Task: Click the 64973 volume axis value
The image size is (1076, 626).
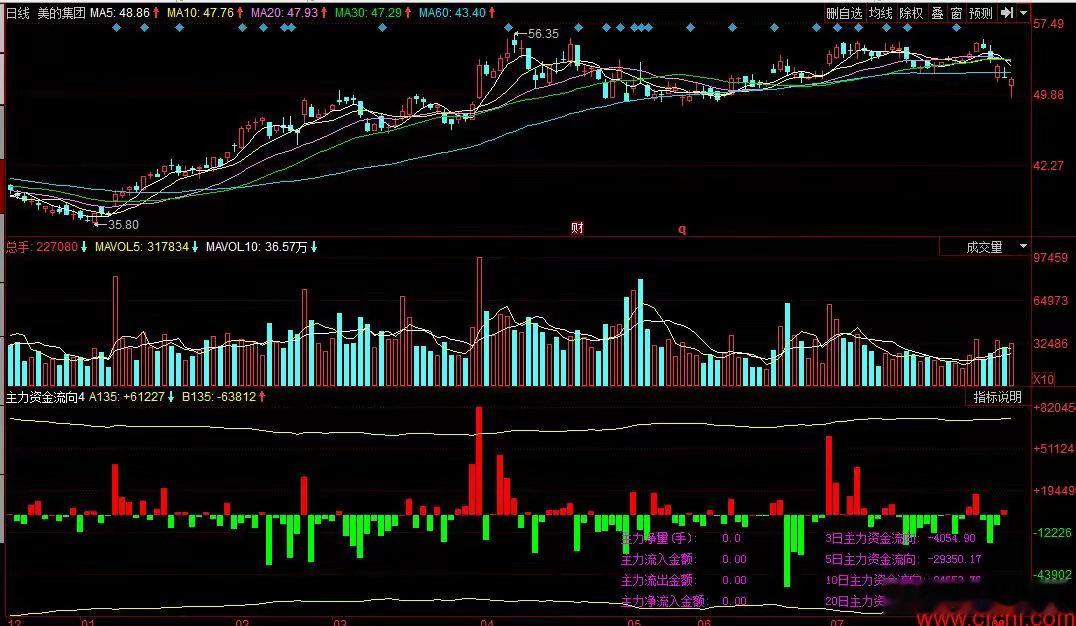Action: [x=1051, y=301]
